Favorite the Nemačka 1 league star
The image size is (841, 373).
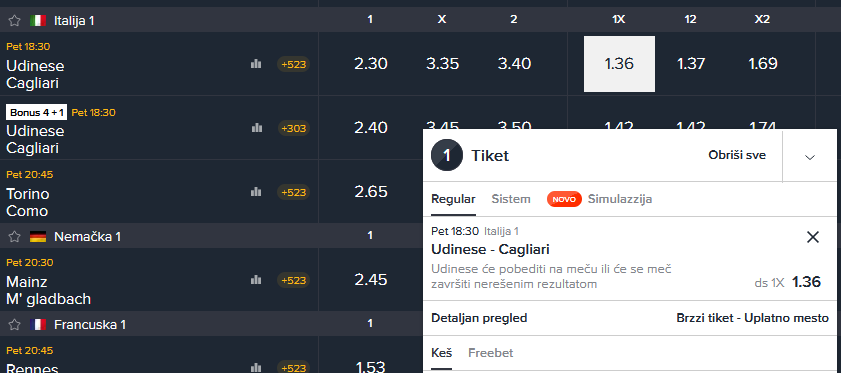(x=14, y=236)
